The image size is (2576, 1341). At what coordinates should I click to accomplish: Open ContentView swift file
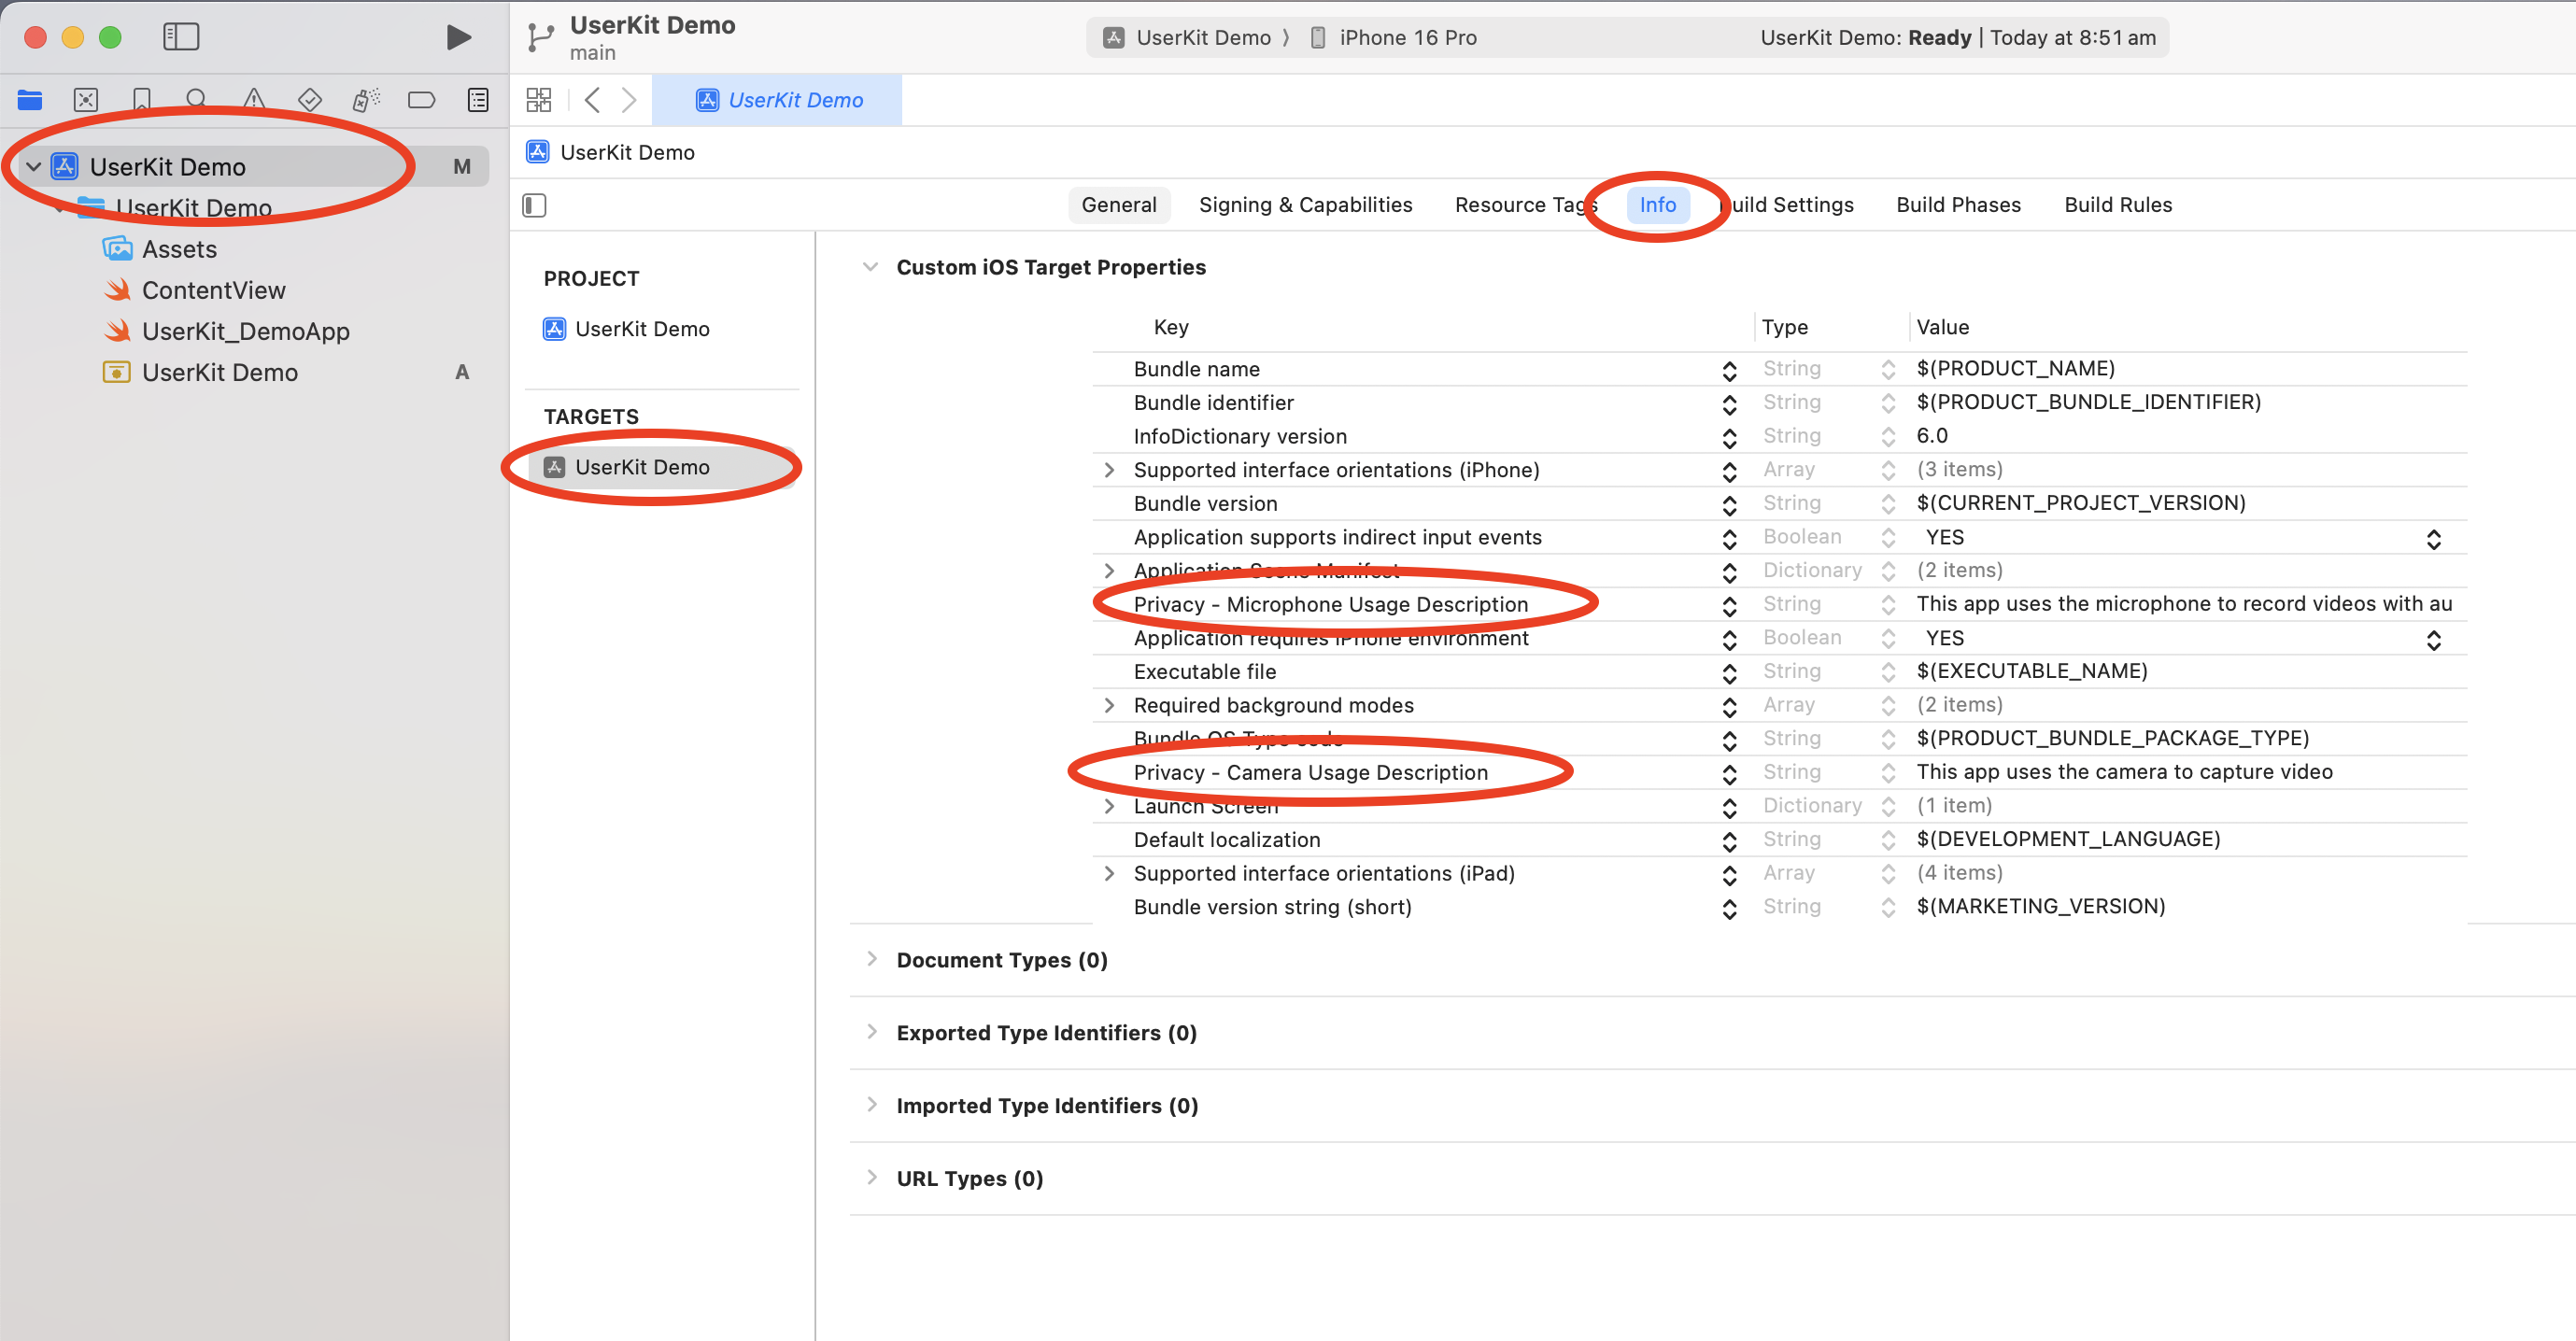click(213, 290)
